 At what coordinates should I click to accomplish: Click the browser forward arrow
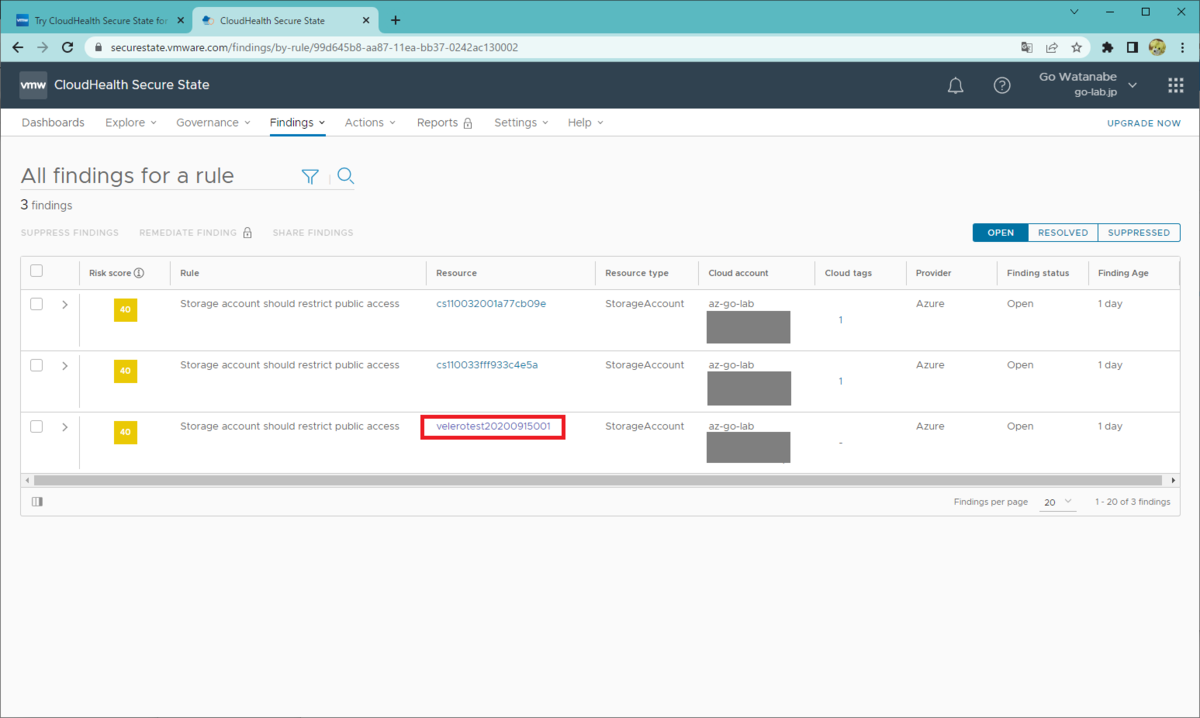click(43, 47)
